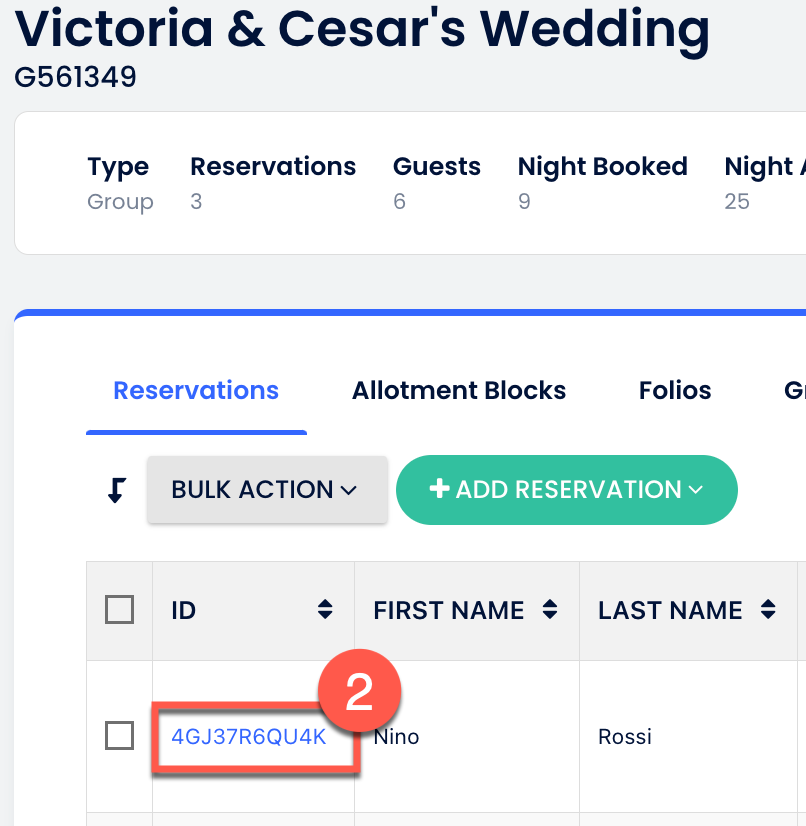Switch to the Reservations tab

click(x=196, y=390)
